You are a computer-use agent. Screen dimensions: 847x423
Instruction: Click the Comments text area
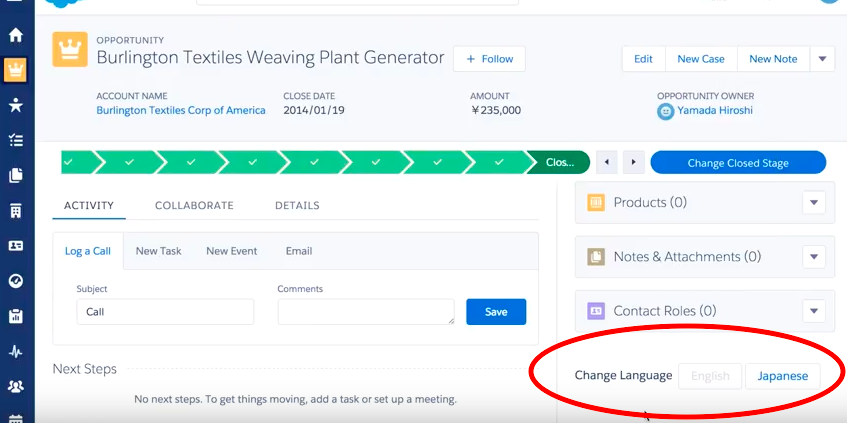pyautogui.click(x=366, y=312)
